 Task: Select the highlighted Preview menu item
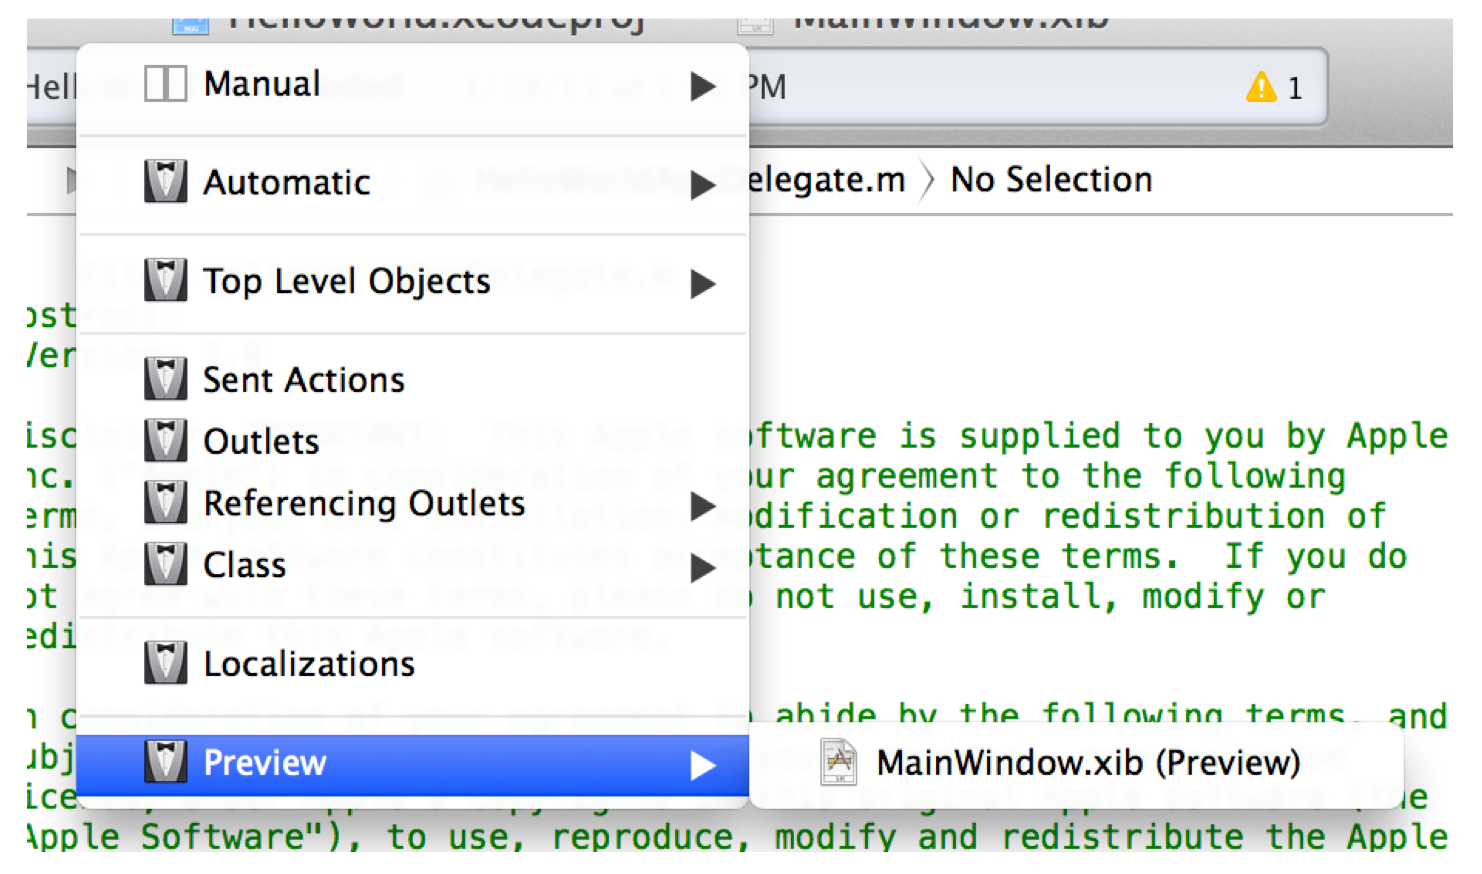[412, 764]
